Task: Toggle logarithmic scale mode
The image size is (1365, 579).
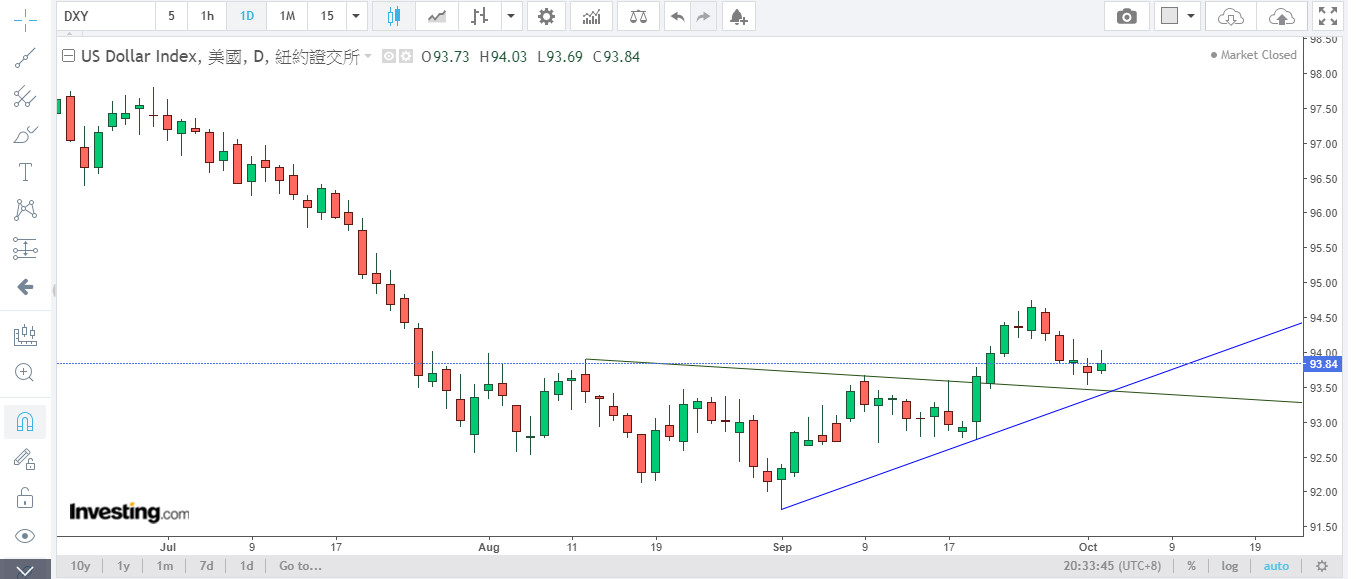Action: point(1229,566)
